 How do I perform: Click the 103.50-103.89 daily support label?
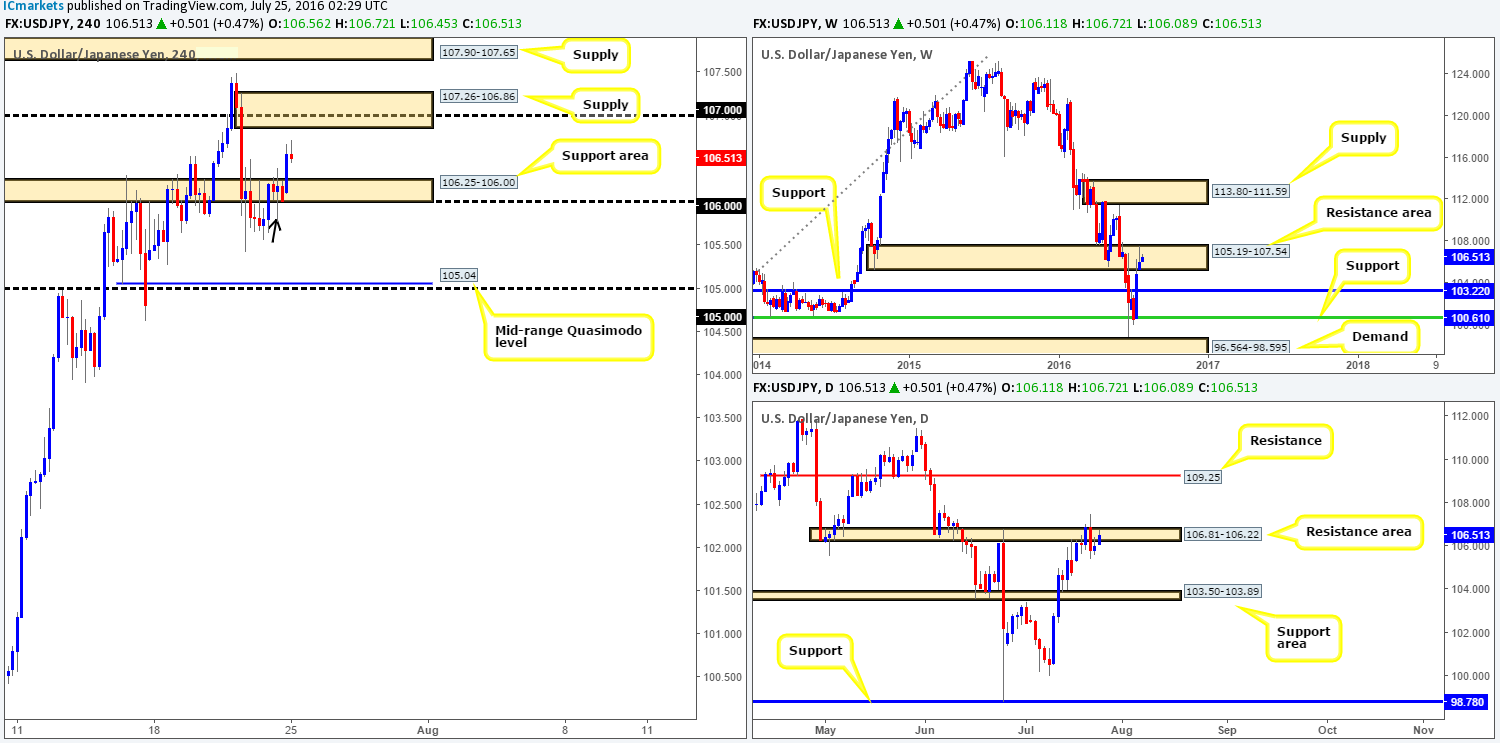coord(1223,591)
